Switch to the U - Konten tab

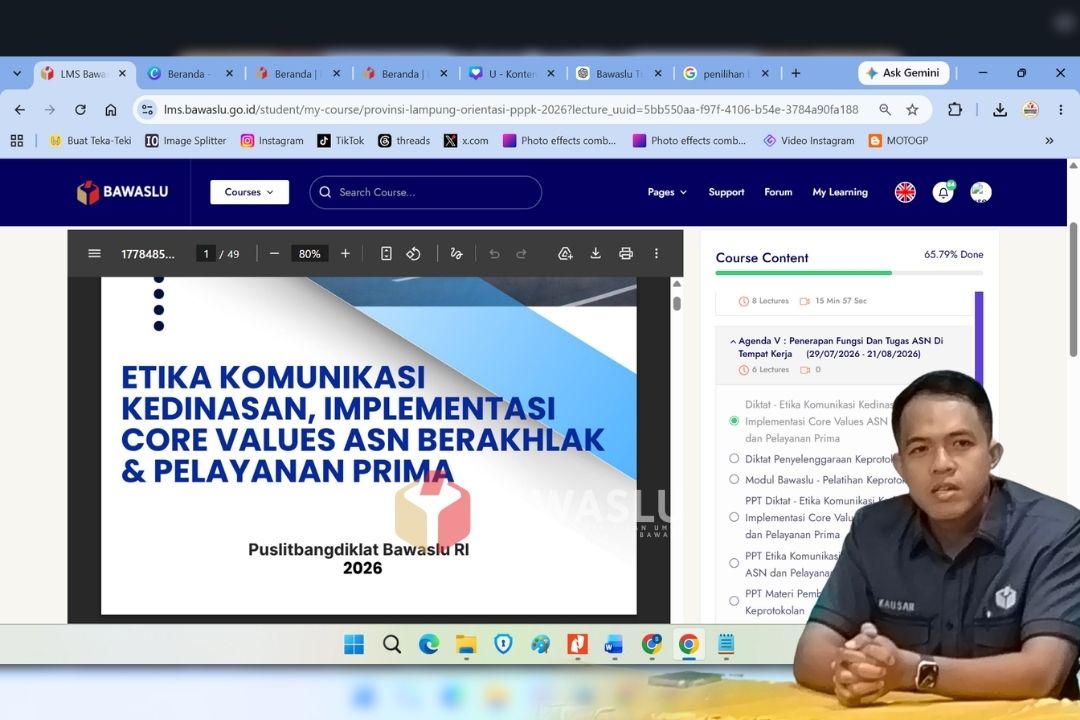coord(512,74)
